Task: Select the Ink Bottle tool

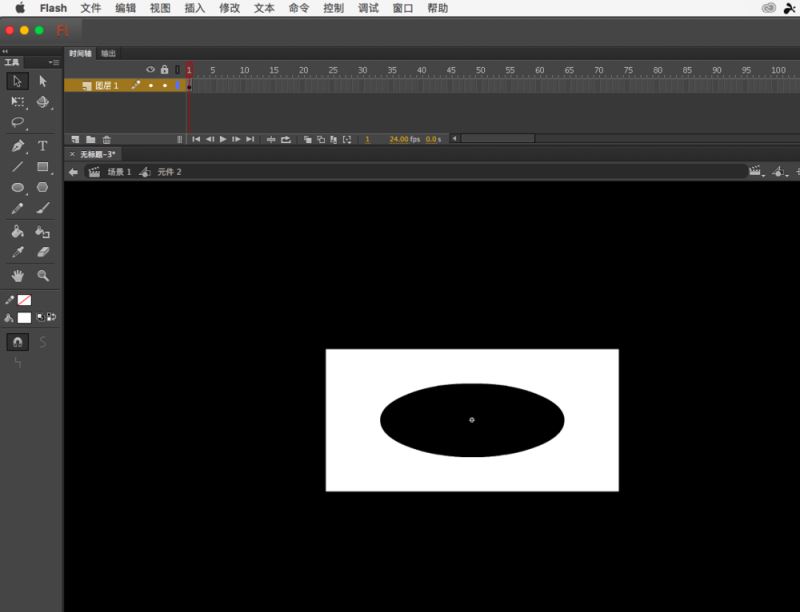Action: pyautogui.click(x=43, y=232)
